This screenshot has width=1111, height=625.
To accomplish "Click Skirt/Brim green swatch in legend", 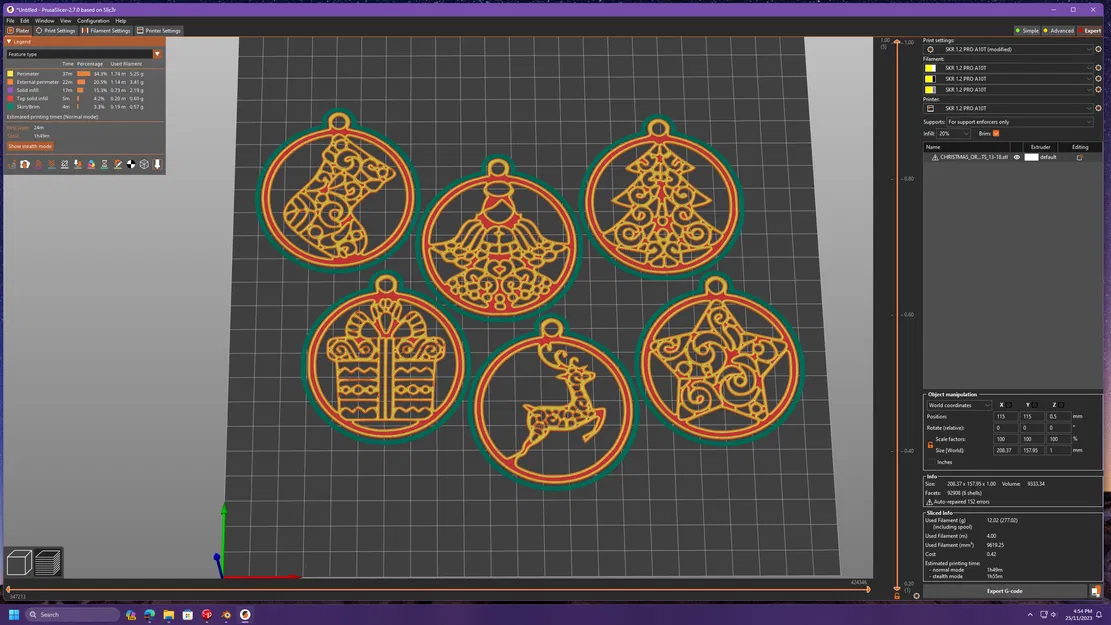I will 10,107.
